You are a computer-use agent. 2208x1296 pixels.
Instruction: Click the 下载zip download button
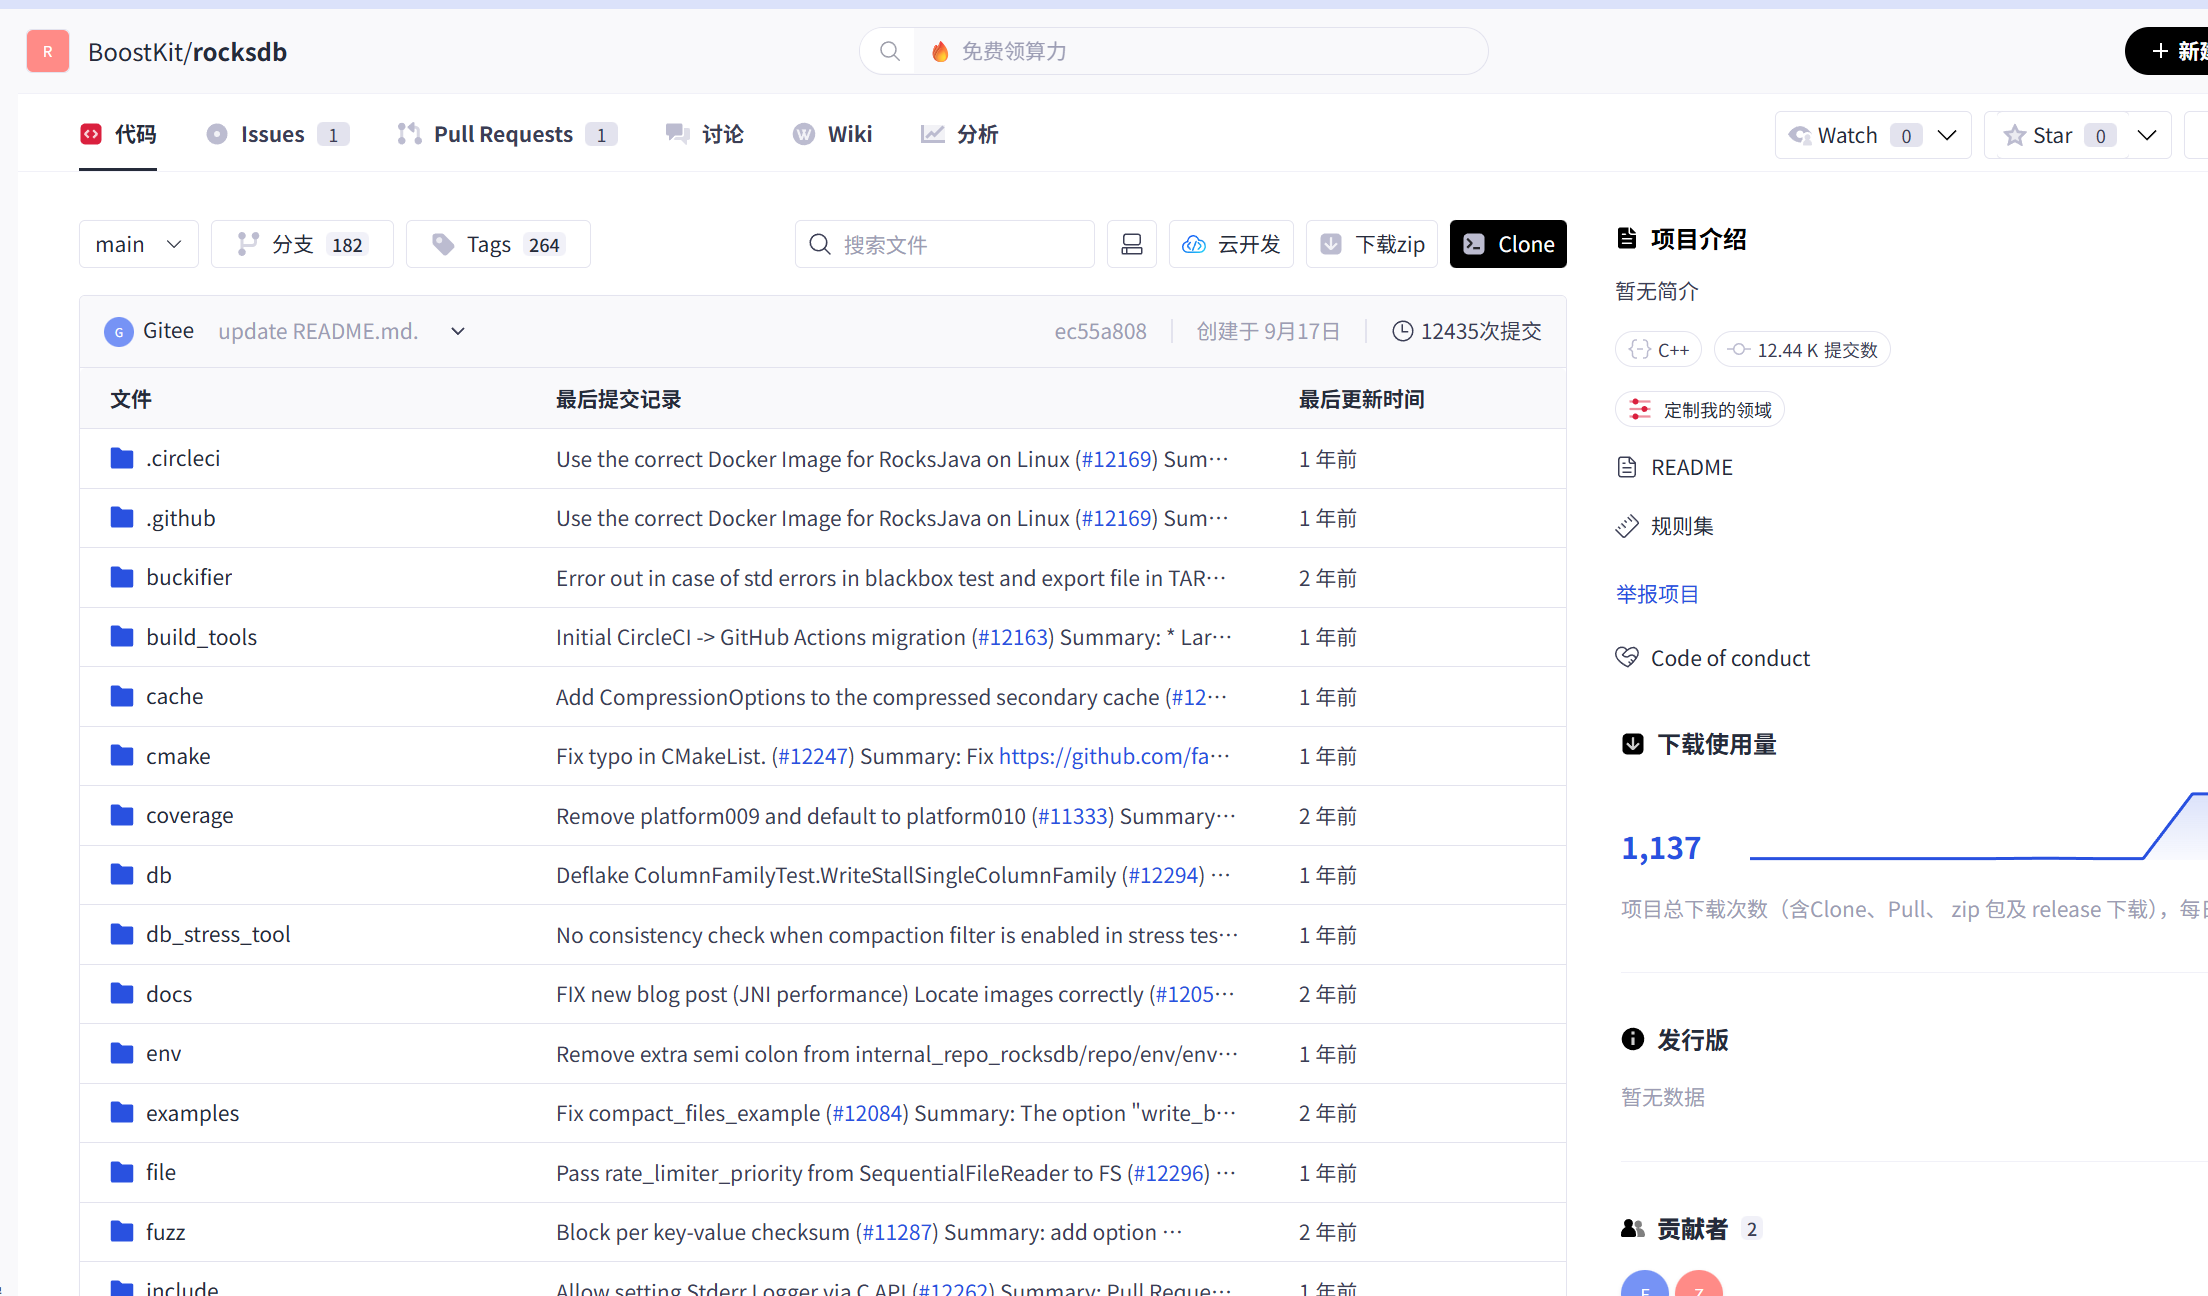click(1372, 244)
